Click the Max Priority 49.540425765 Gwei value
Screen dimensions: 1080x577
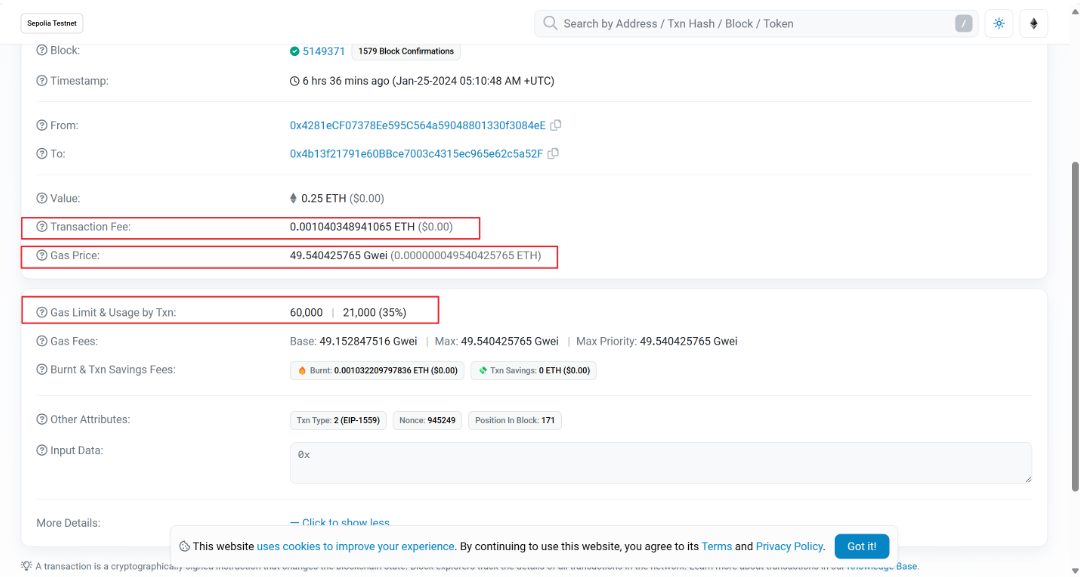point(688,341)
